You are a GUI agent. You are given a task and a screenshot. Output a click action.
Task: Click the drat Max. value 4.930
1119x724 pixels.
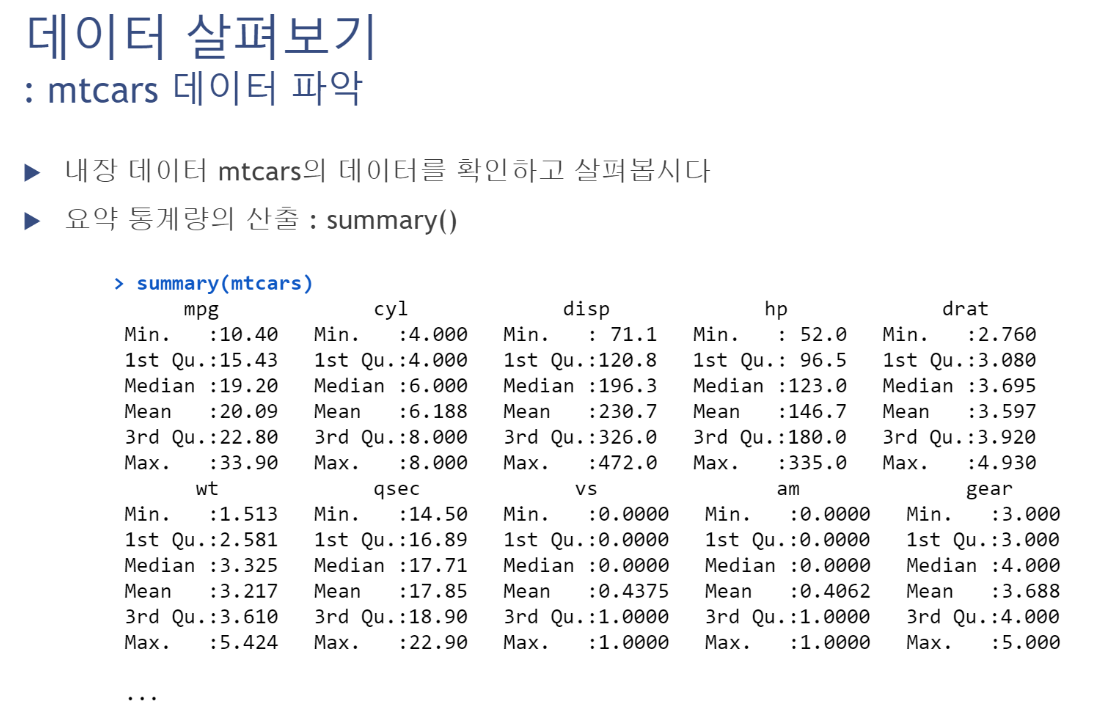1007,463
